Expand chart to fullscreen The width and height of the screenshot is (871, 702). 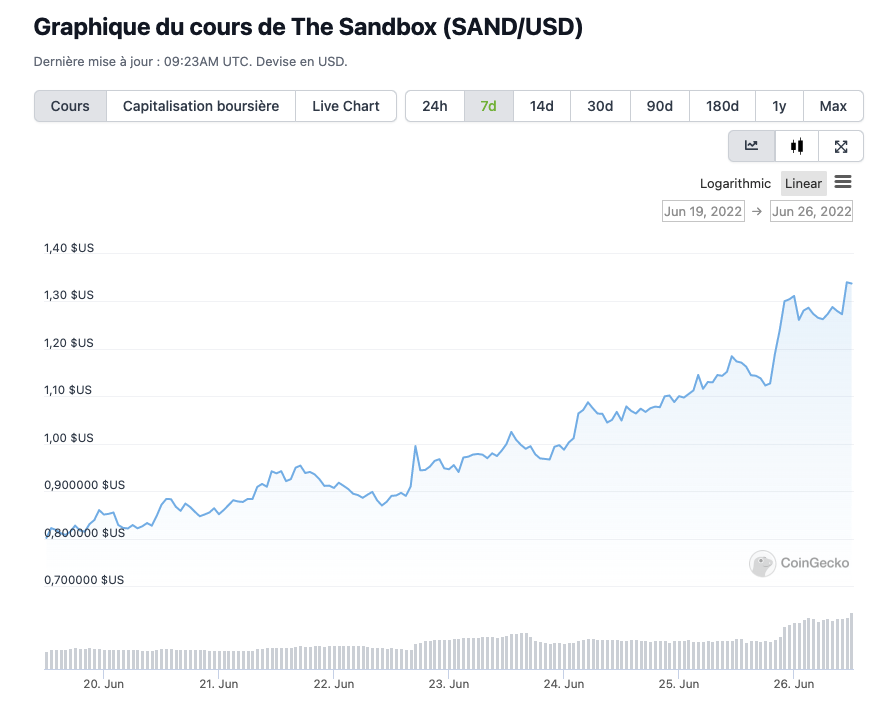click(x=841, y=146)
